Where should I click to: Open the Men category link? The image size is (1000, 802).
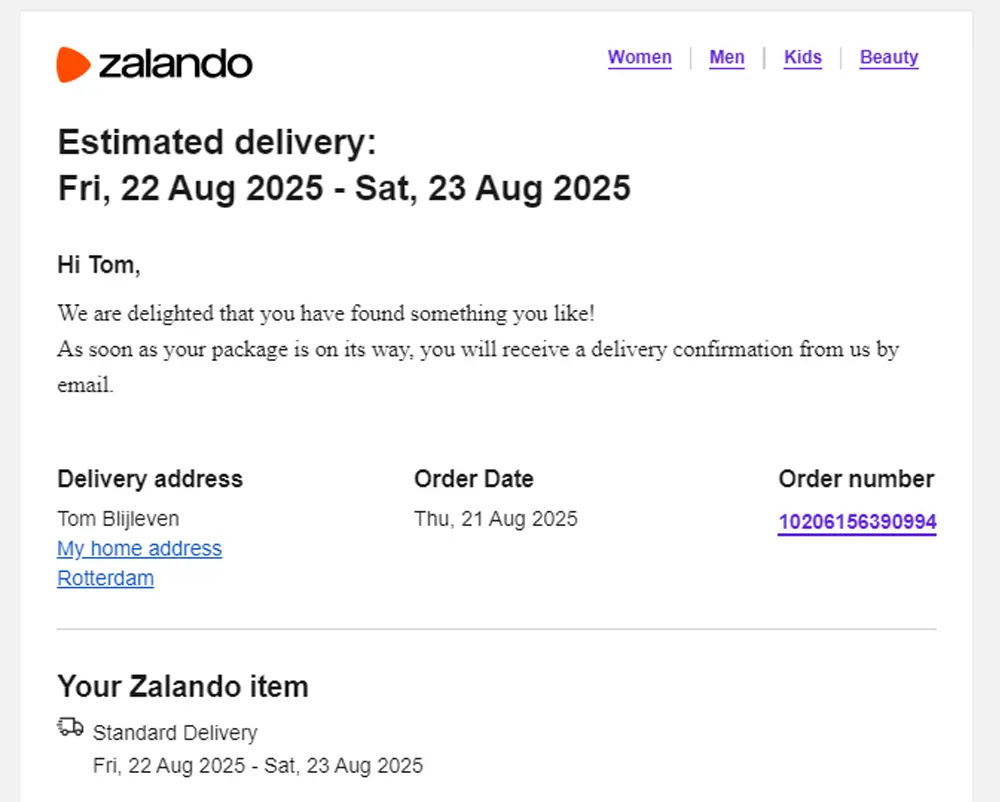tap(727, 57)
